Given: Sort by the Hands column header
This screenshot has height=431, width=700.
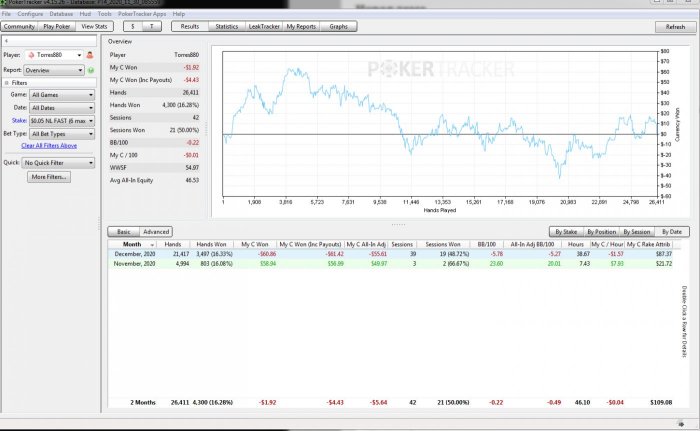Looking at the screenshot, I should click(x=173, y=245).
